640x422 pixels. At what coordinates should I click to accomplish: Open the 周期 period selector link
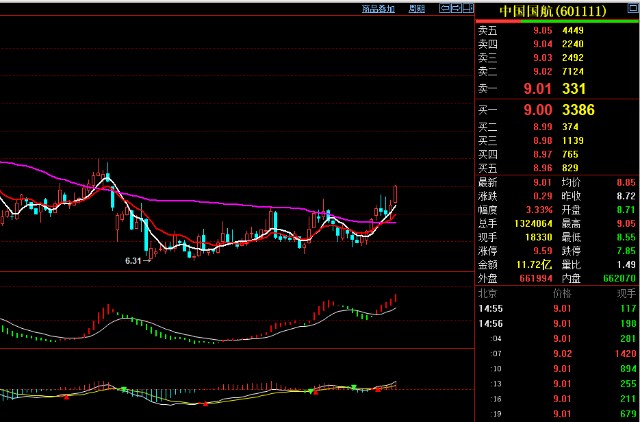pos(417,9)
